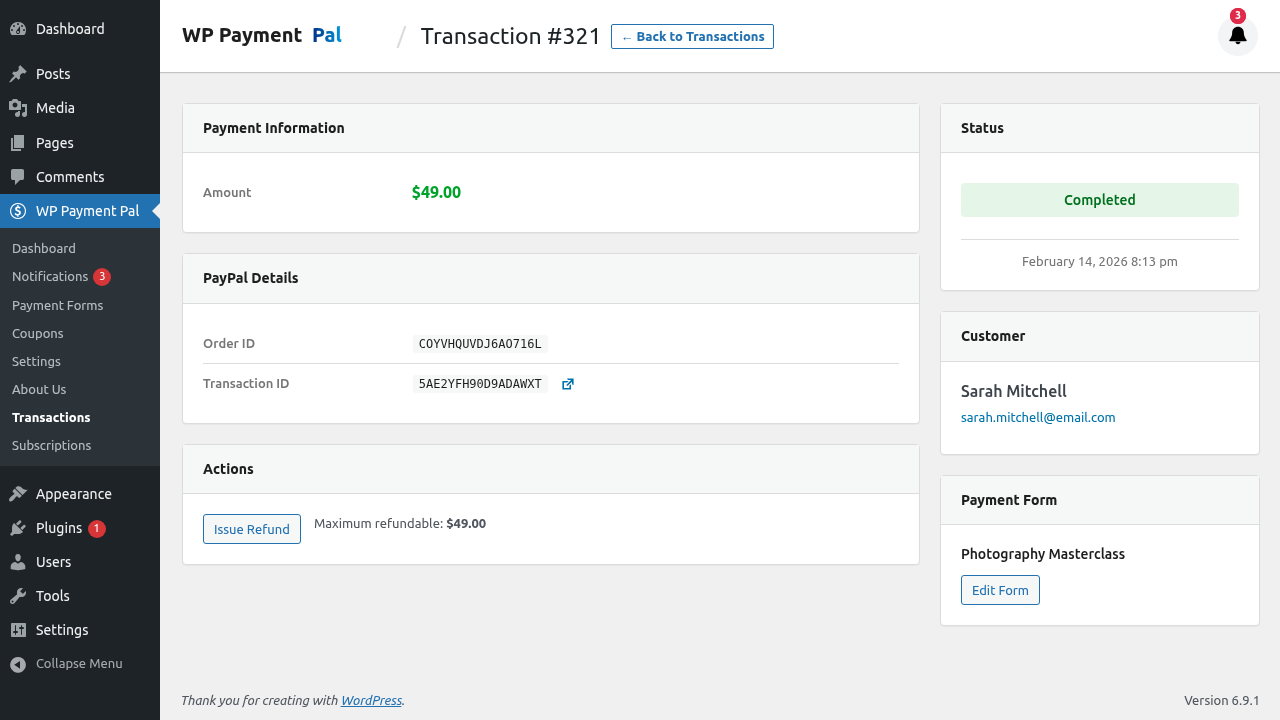Viewport: 1280px width, 720px height.
Task: Click the Issue Refund button
Action: (x=251, y=529)
